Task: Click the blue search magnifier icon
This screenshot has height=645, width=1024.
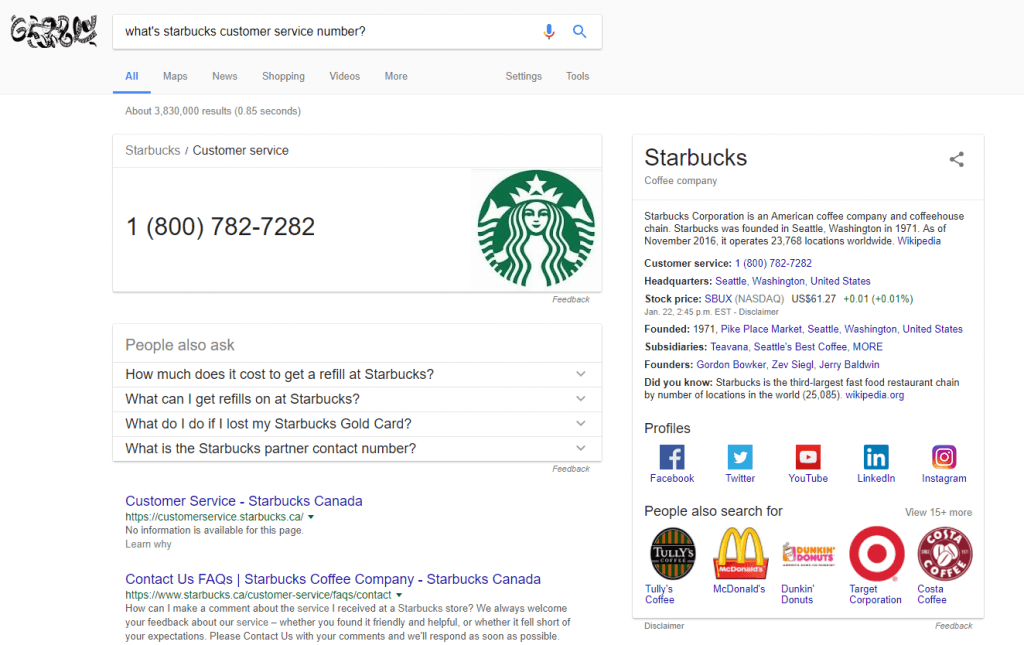Action: click(x=579, y=31)
